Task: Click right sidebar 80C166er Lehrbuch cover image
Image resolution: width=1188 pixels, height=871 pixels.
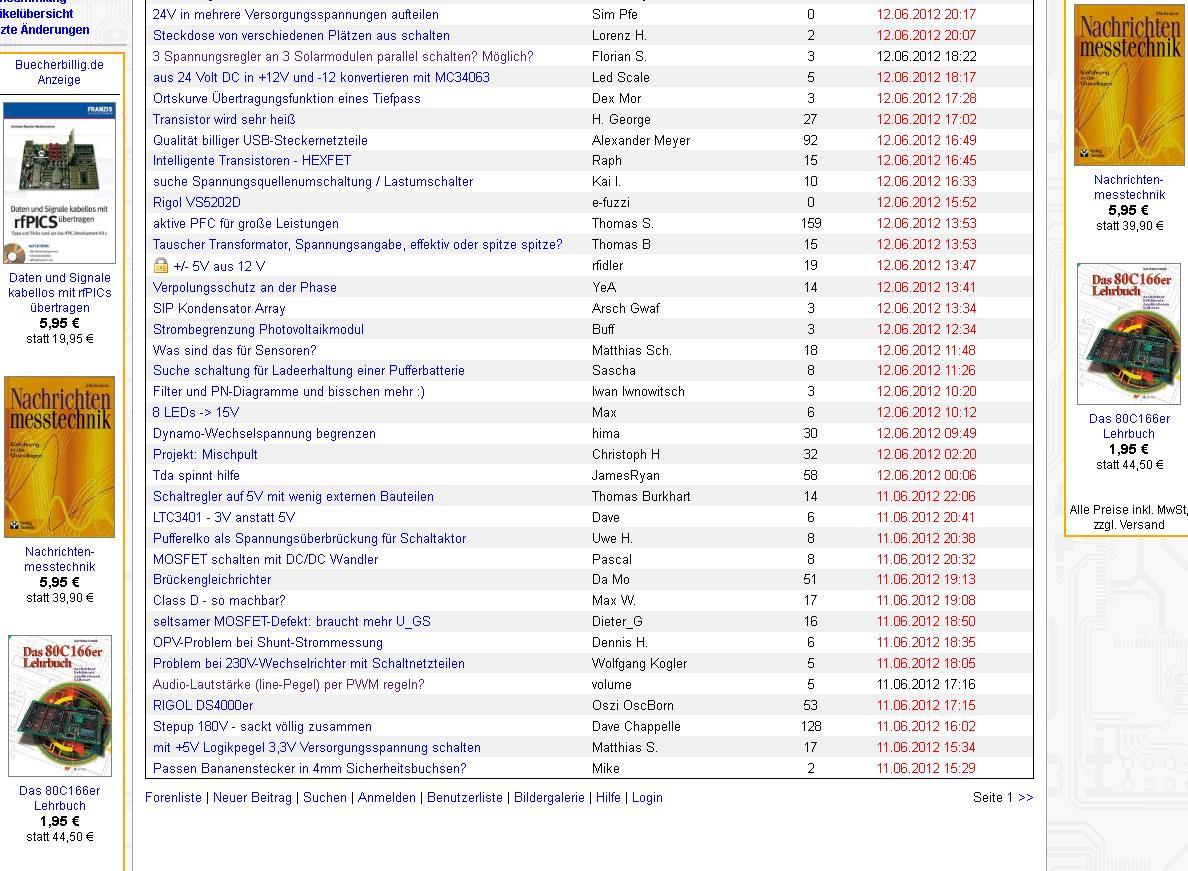Action: pyautogui.click(x=1129, y=334)
